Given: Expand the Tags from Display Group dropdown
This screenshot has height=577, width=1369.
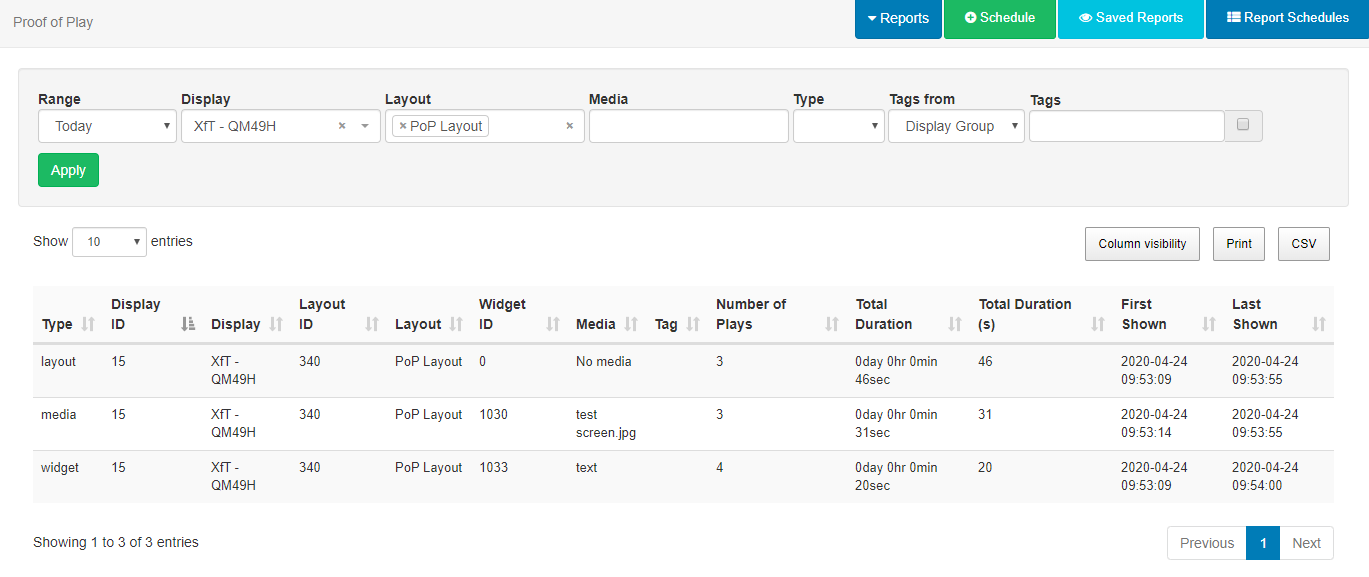Looking at the screenshot, I should pyautogui.click(x=956, y=126).
